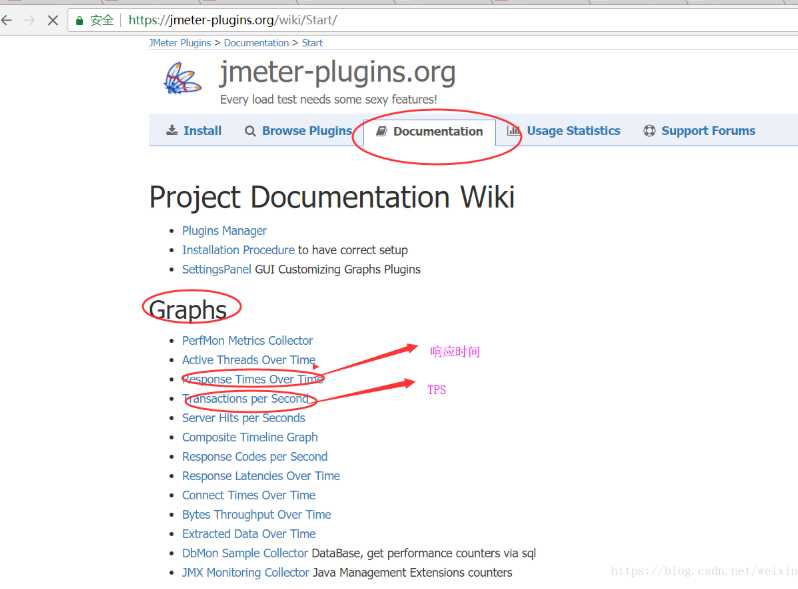Click the browser back arrow

[6, 20]
